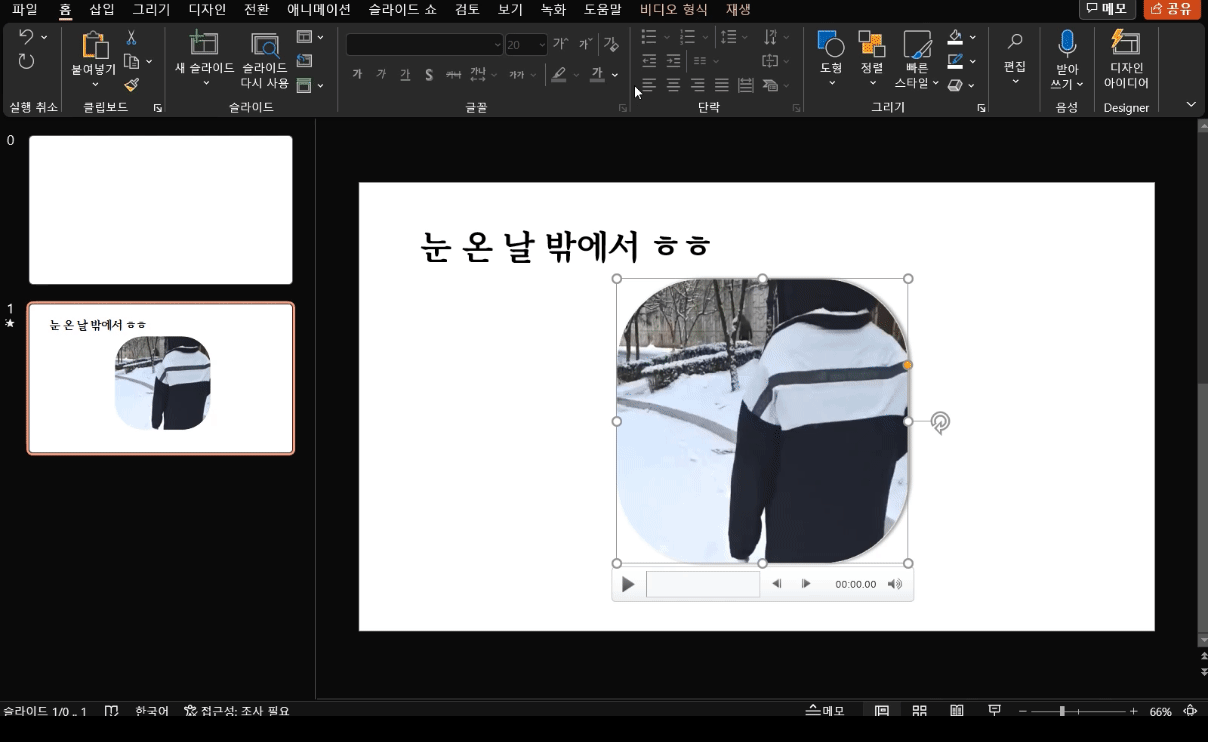Open the font dialog launcher

[623, 107]
